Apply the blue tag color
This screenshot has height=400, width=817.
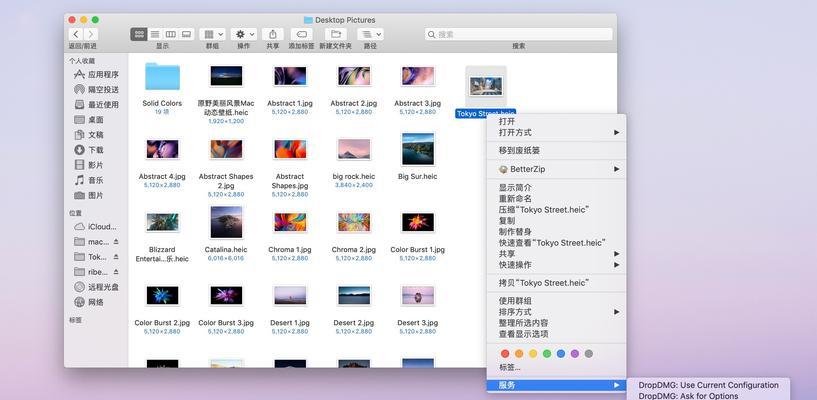561,354
